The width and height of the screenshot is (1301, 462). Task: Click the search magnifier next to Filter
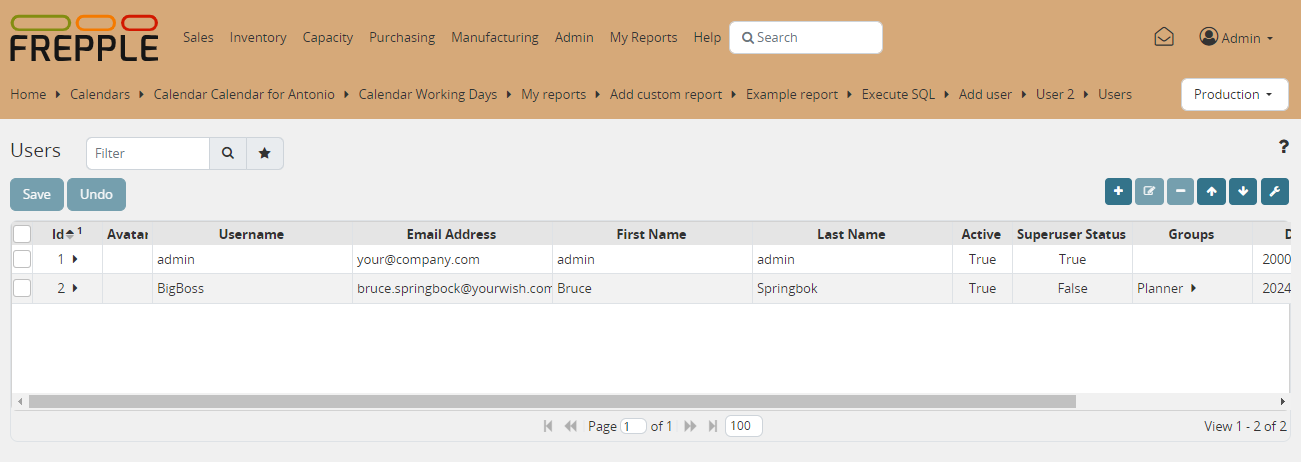[x=228, y=153]
